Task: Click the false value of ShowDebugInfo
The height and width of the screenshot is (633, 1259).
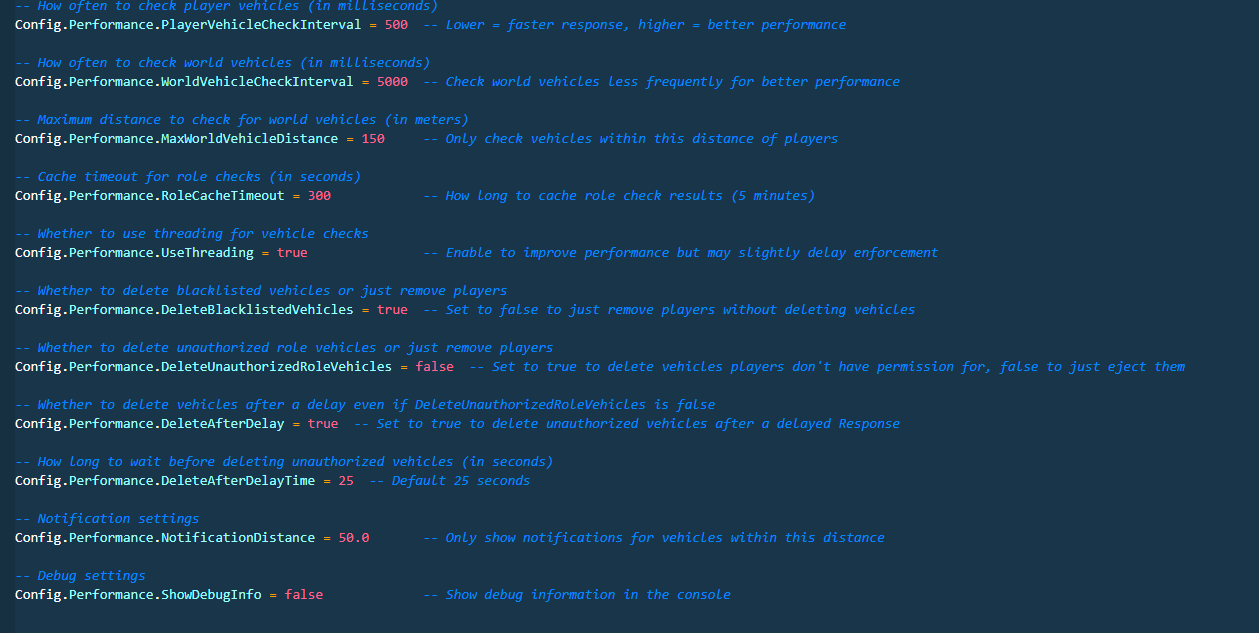Action: [x=304, y=594]
